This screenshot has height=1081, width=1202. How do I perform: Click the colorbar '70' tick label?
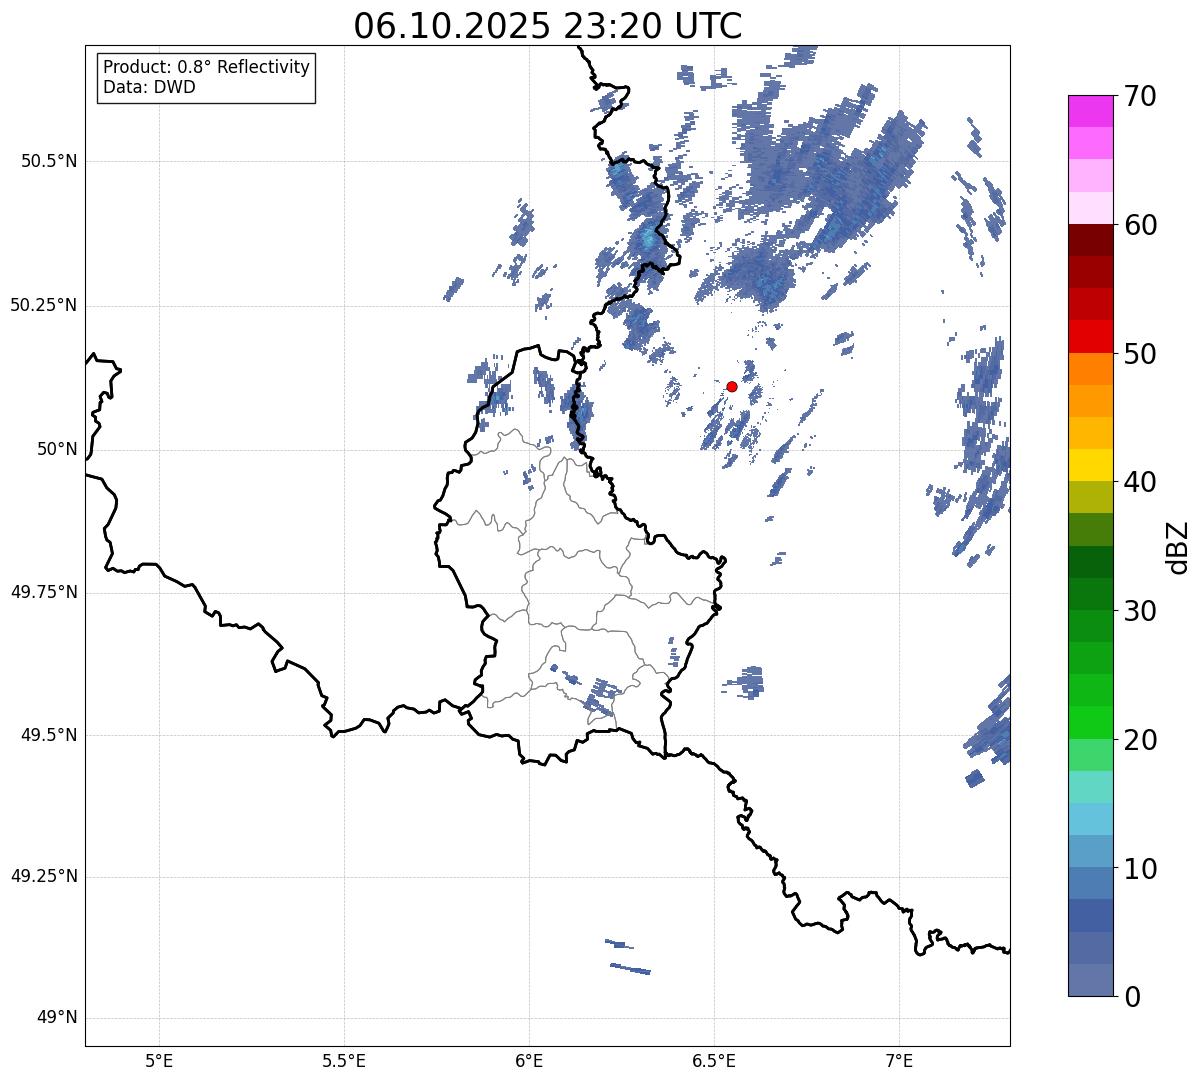pyautogui.click(x=1140, y=96)
